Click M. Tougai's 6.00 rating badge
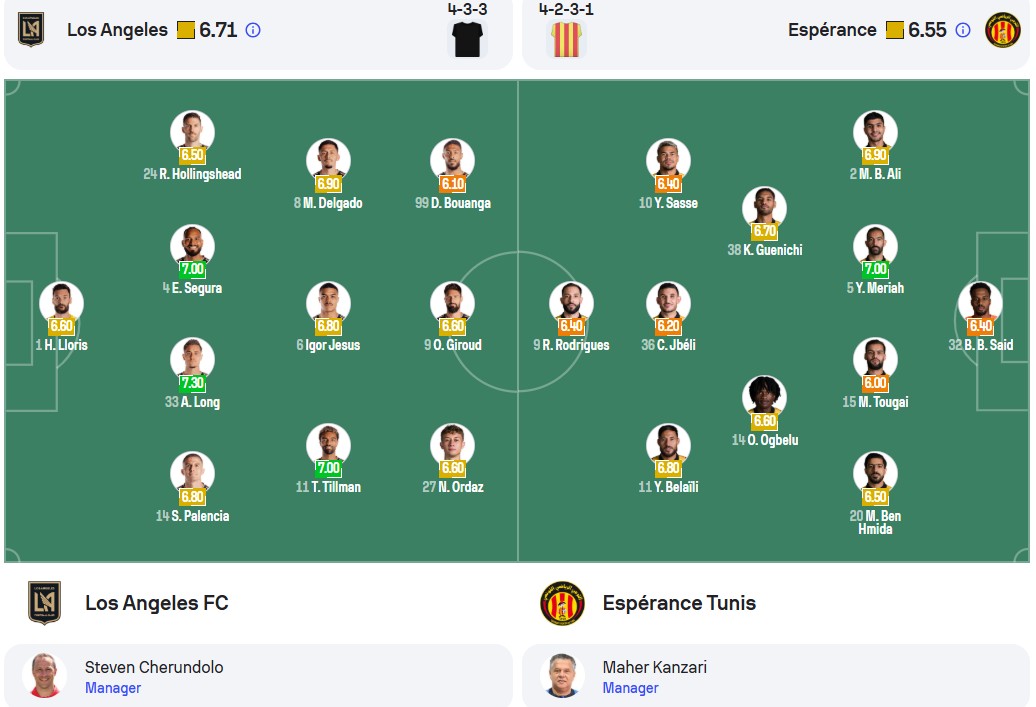The width and height of the screenshot is (1036, 707). [875, 383]
